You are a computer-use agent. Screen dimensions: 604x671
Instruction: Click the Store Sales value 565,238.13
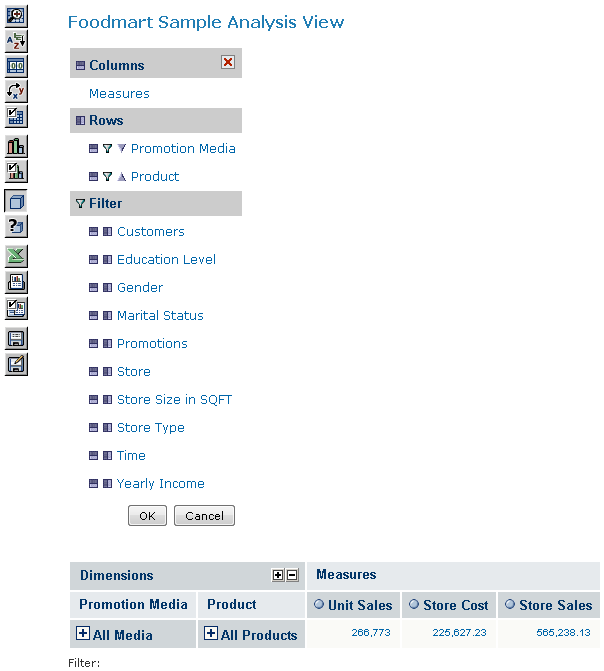pyautogui.click(x=563, y=632)
